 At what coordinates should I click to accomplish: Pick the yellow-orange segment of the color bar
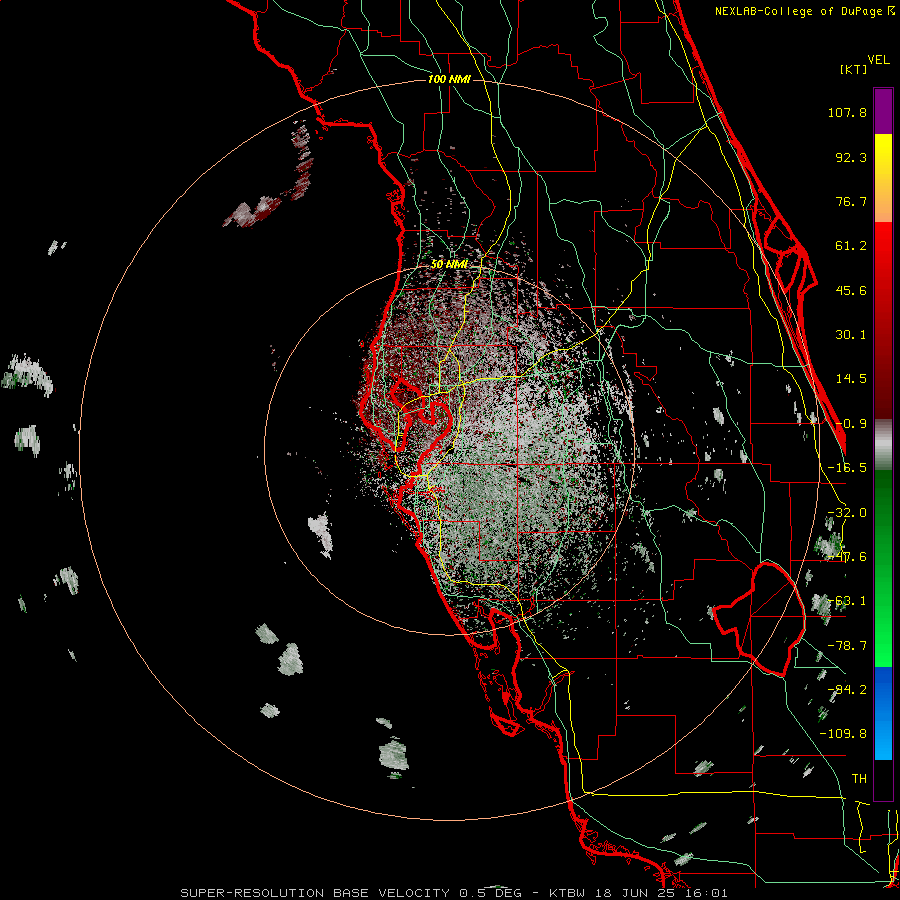coord(883,178)
